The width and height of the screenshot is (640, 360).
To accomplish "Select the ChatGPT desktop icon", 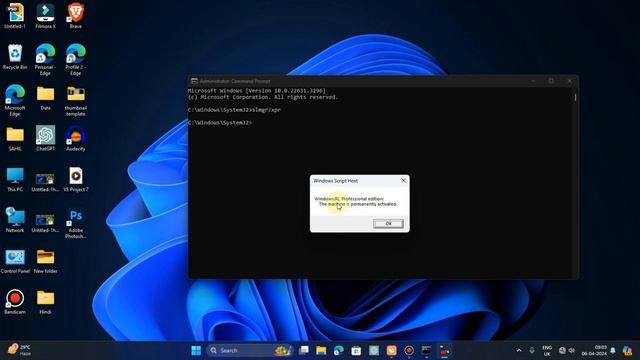I will 45,139.
